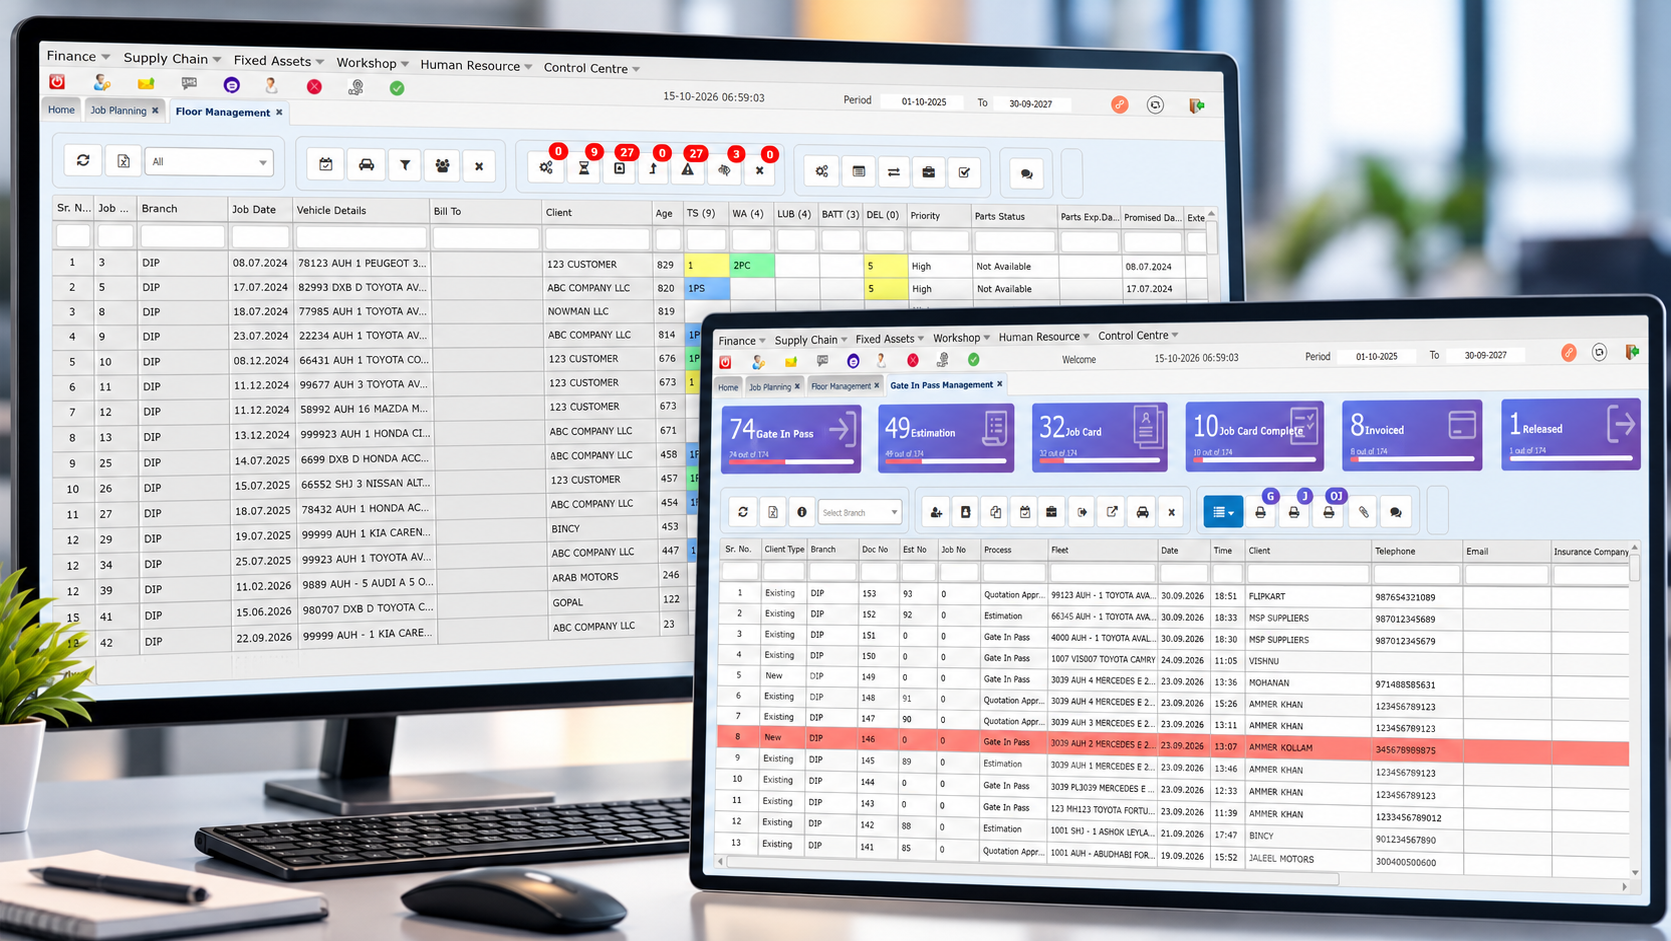Open calendar icon in Floor Management toolbar
Image resolution: width=1671 pixels, height=941 pixels.
coord(326,164)
